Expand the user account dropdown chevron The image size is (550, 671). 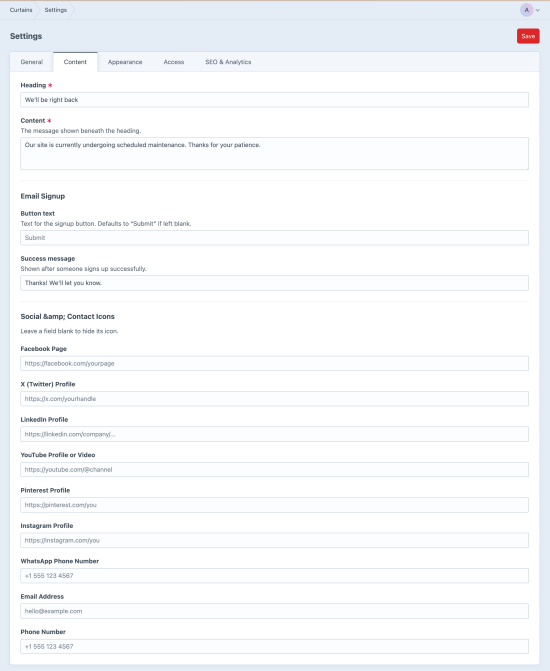click(x=538, y=10)
